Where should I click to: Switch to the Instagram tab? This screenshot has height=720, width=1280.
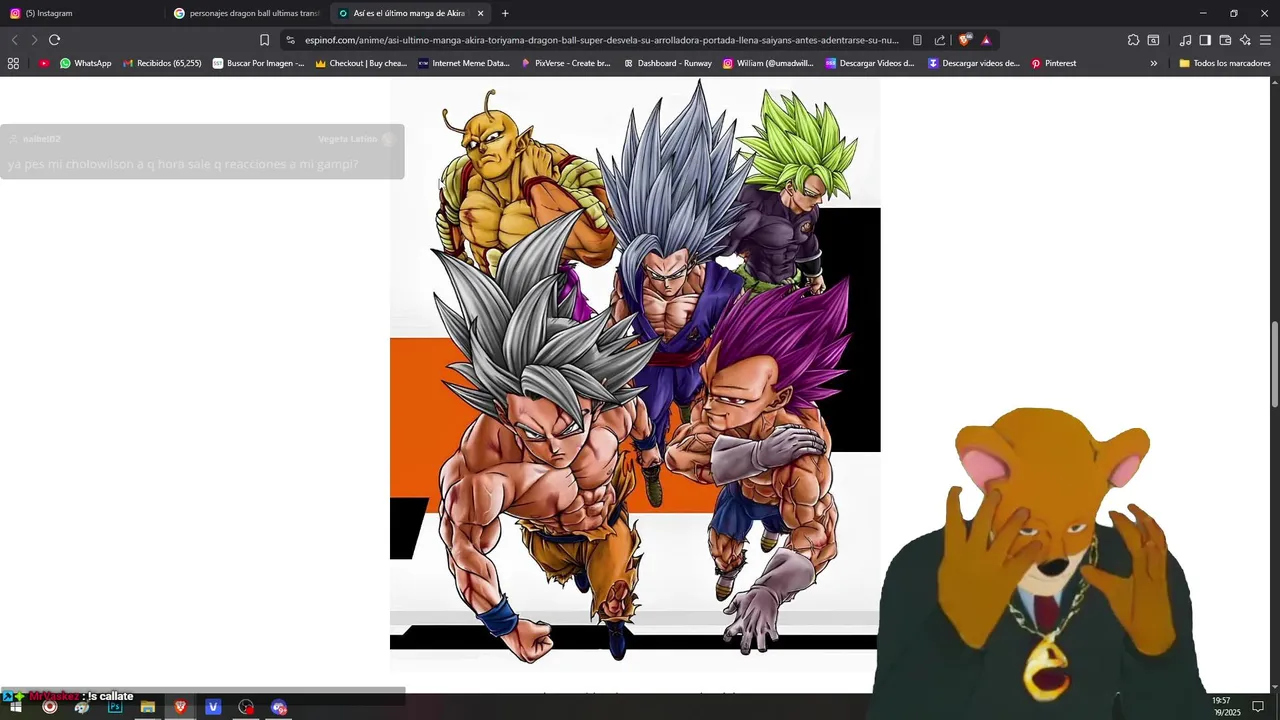(82, 13)
